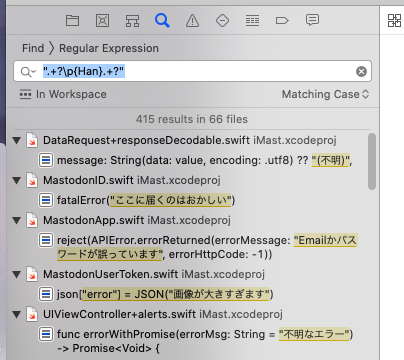Click the text-match icon on the fatalError row
This screenshot has width=404, height=360.
click(x=46, y=200)
